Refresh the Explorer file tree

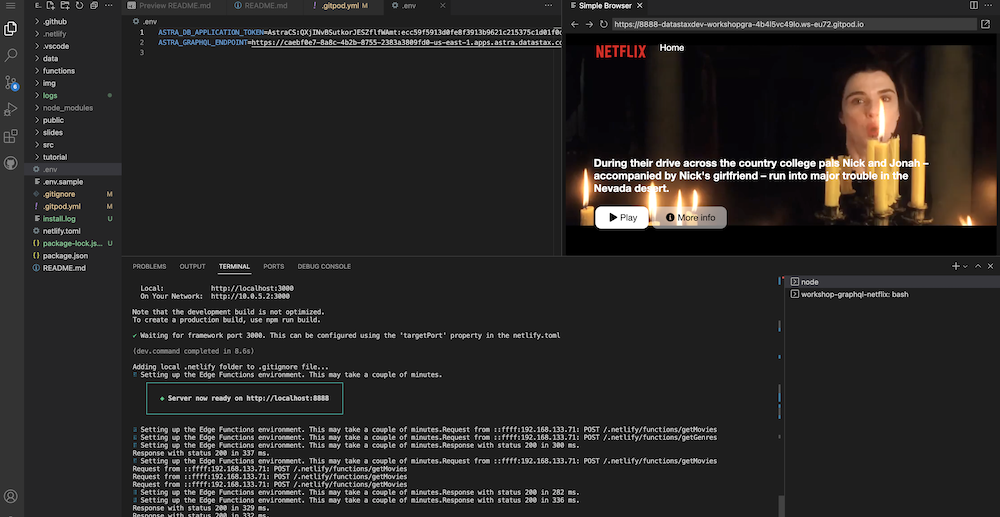[x=79, y=5]
